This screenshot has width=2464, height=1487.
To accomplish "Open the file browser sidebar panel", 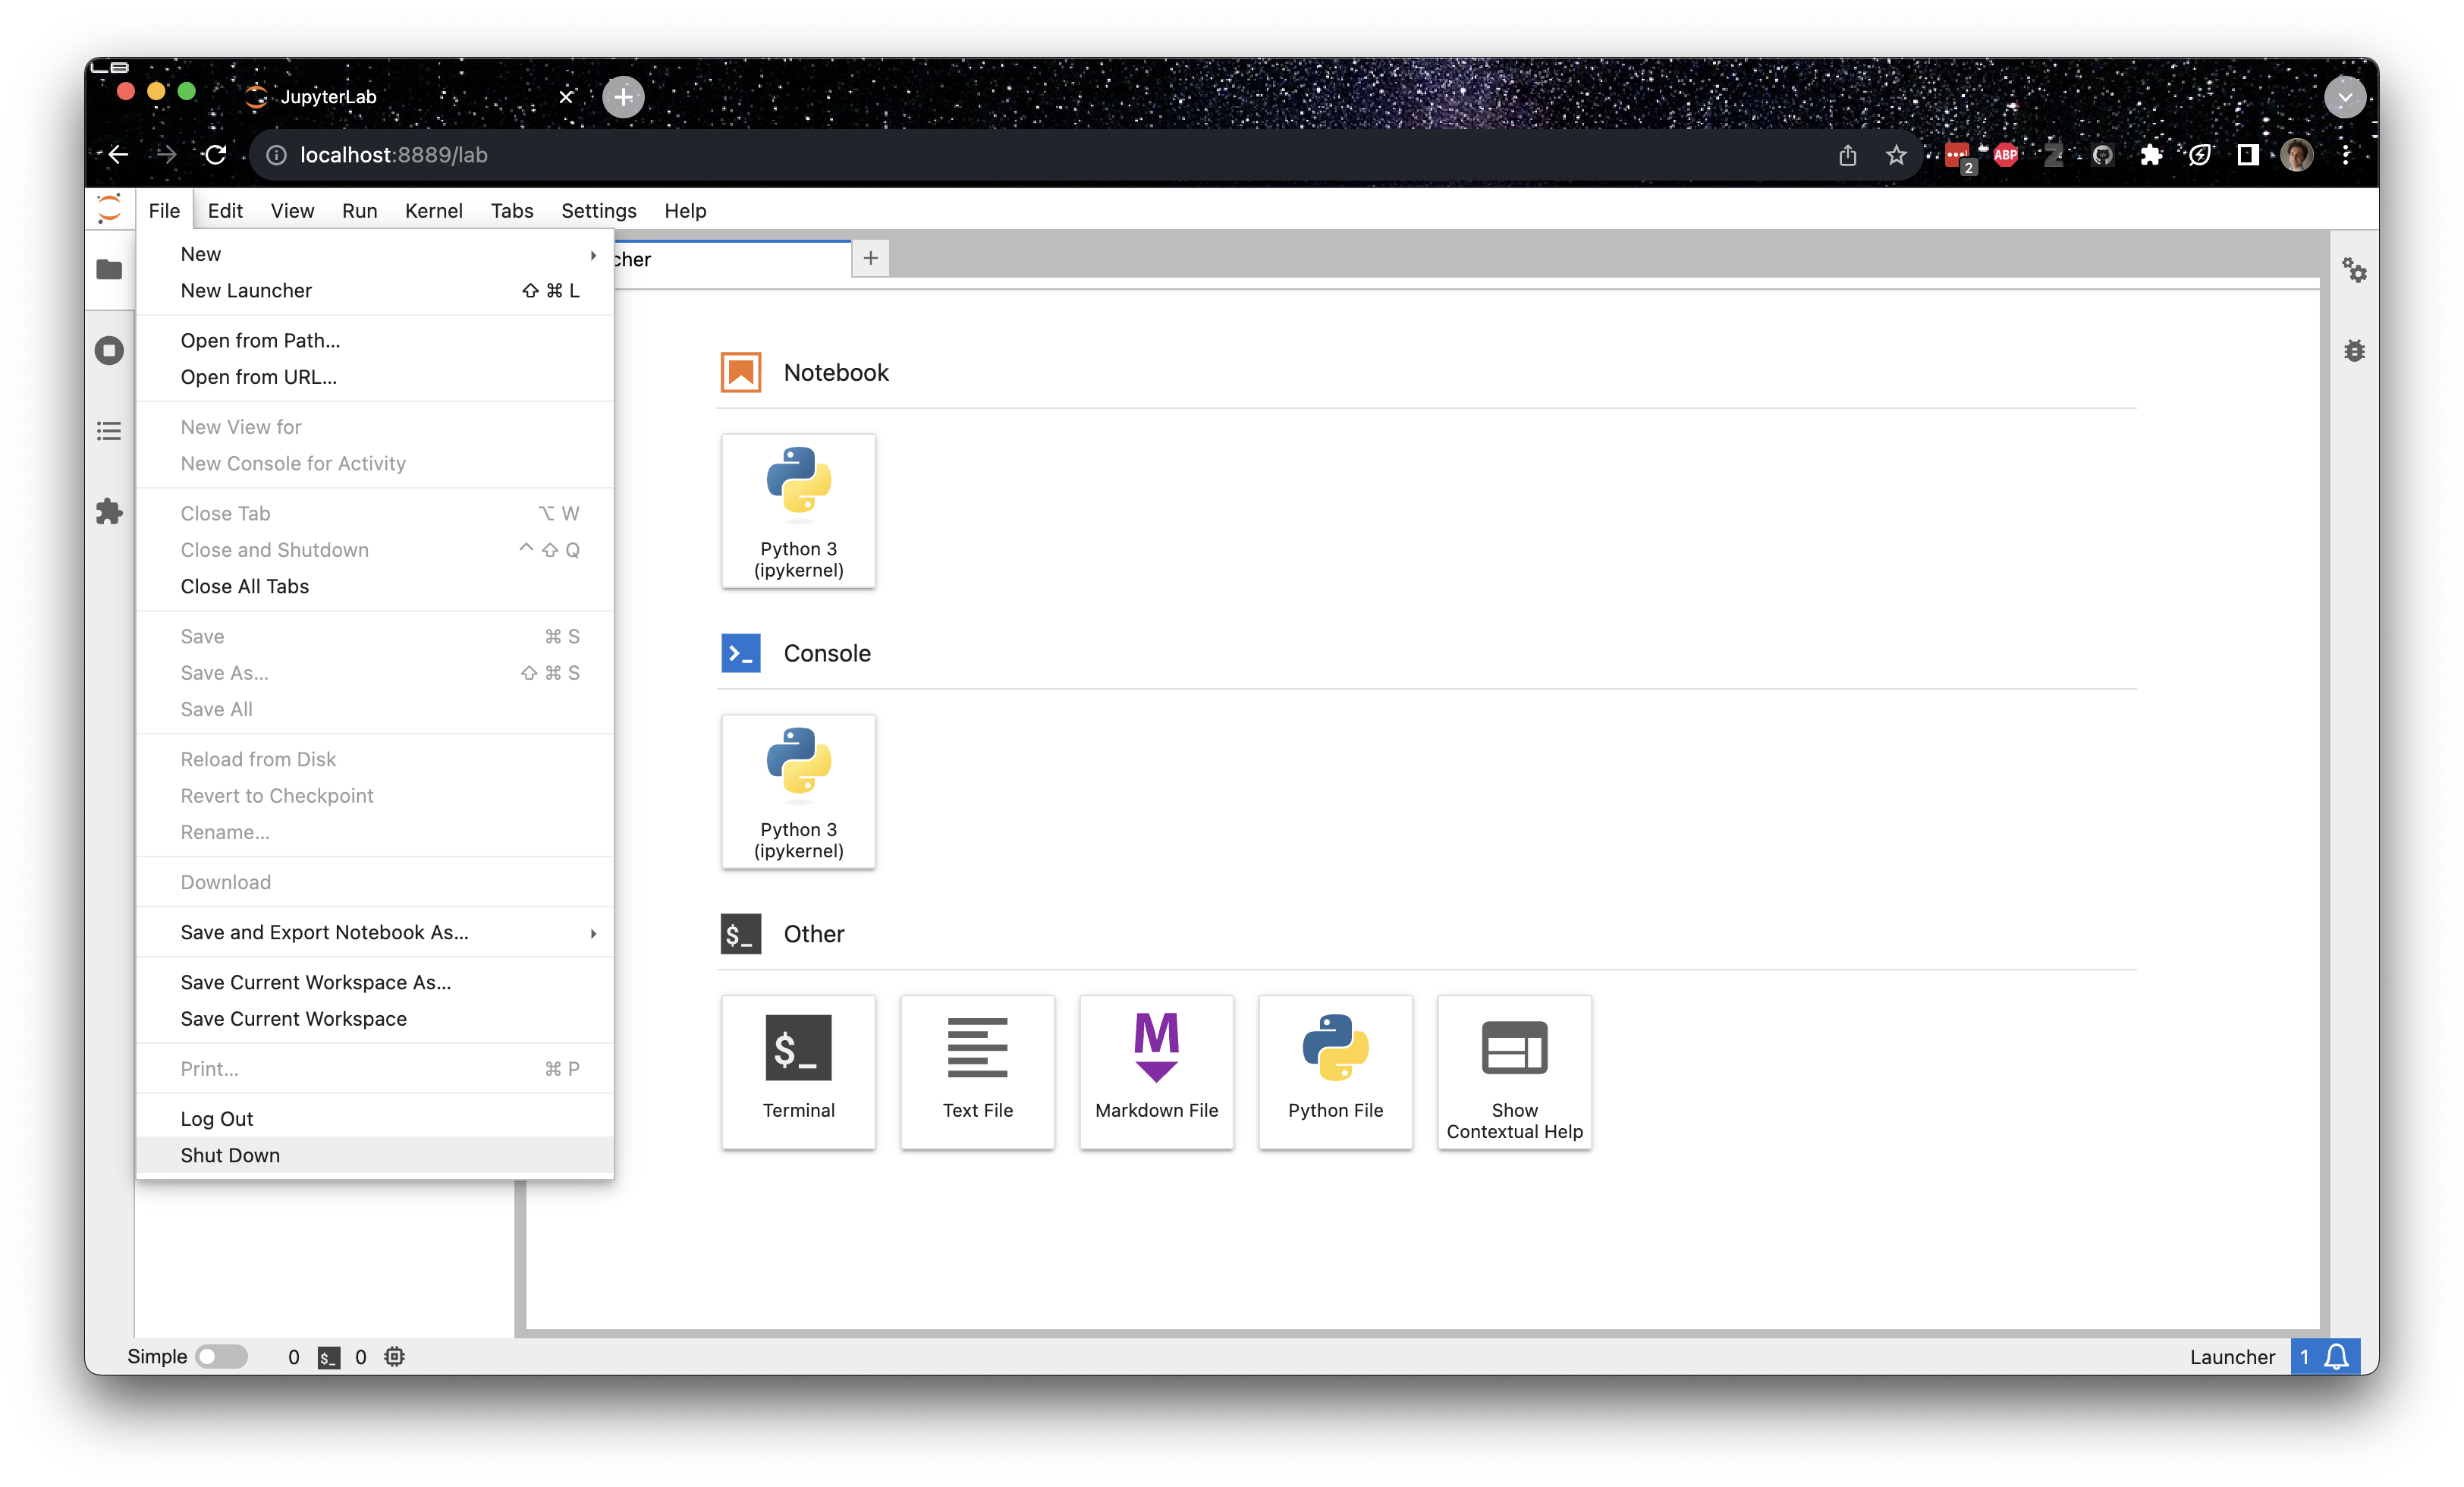I will pyautogui.click(x=109, y=269).
